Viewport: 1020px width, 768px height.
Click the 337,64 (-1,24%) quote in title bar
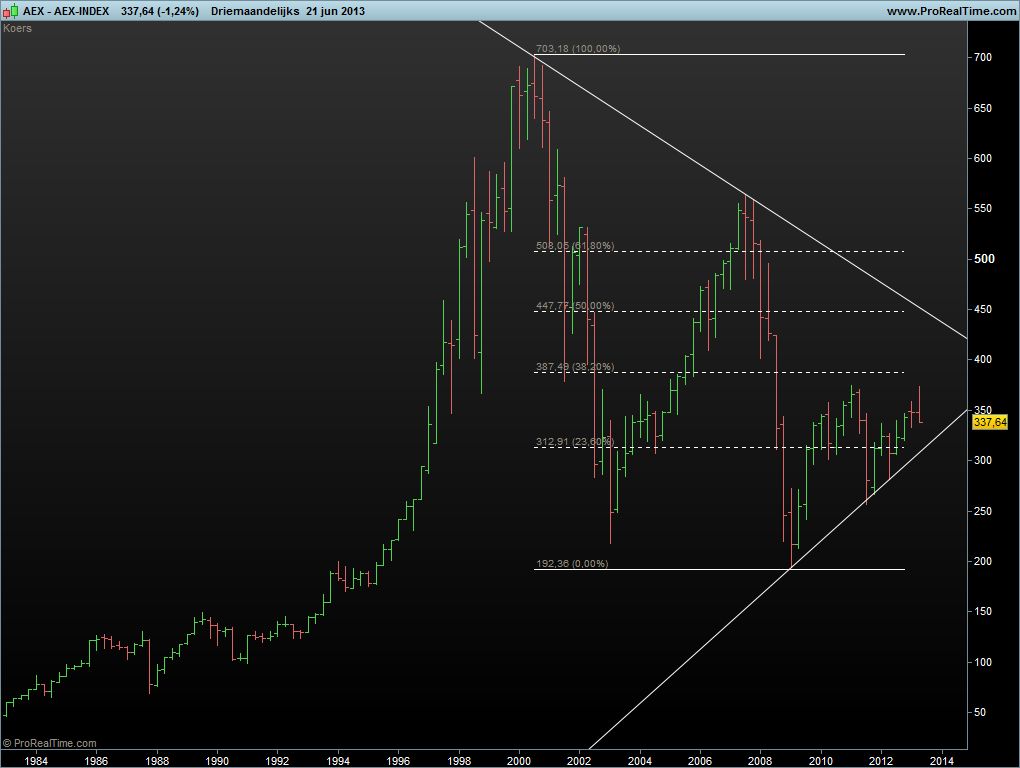click(x=159, y=11)
